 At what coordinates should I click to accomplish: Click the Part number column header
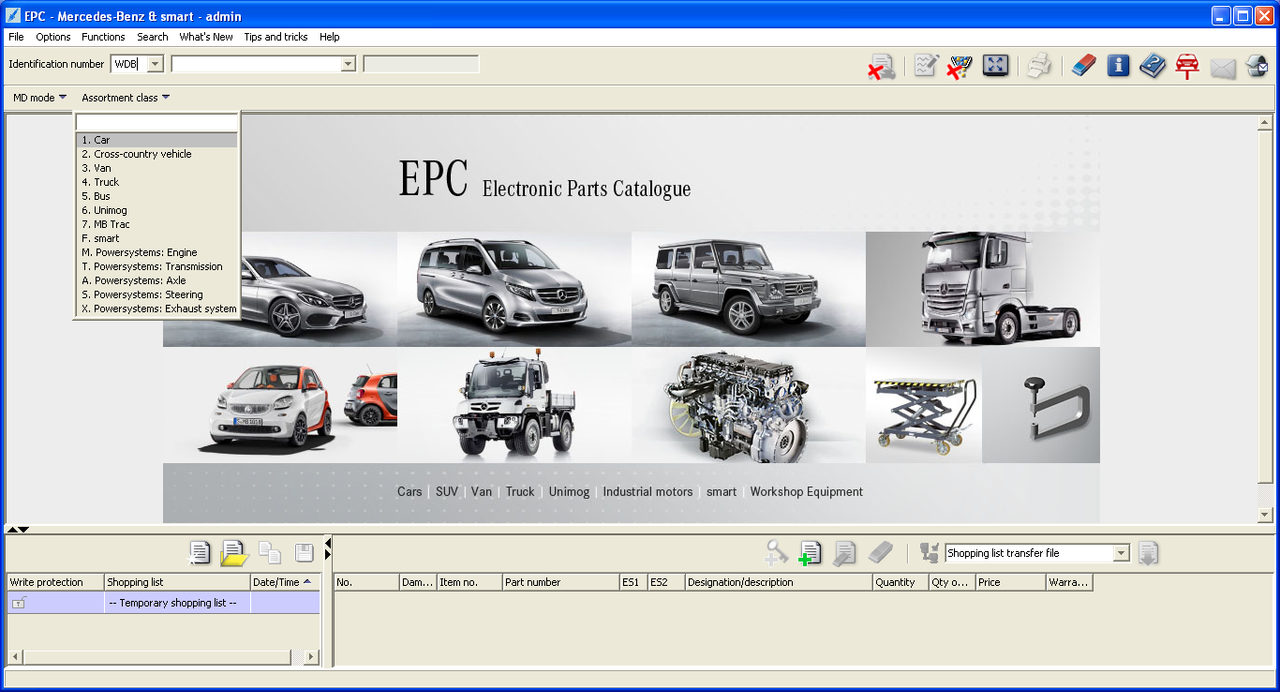560,582
